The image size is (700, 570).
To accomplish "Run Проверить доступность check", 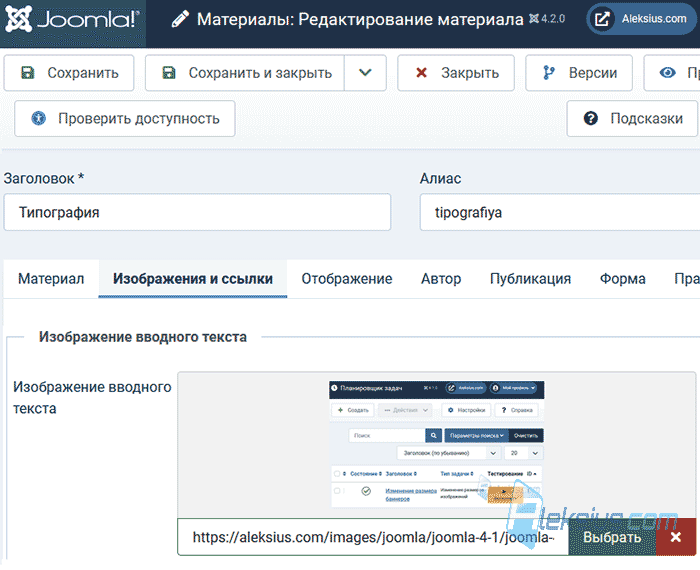I will (125, 118).
